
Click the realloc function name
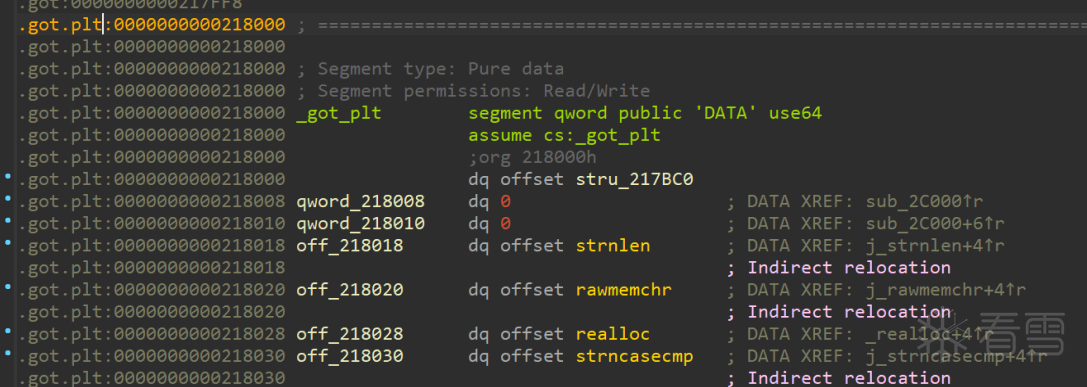[x=613, y=334]
